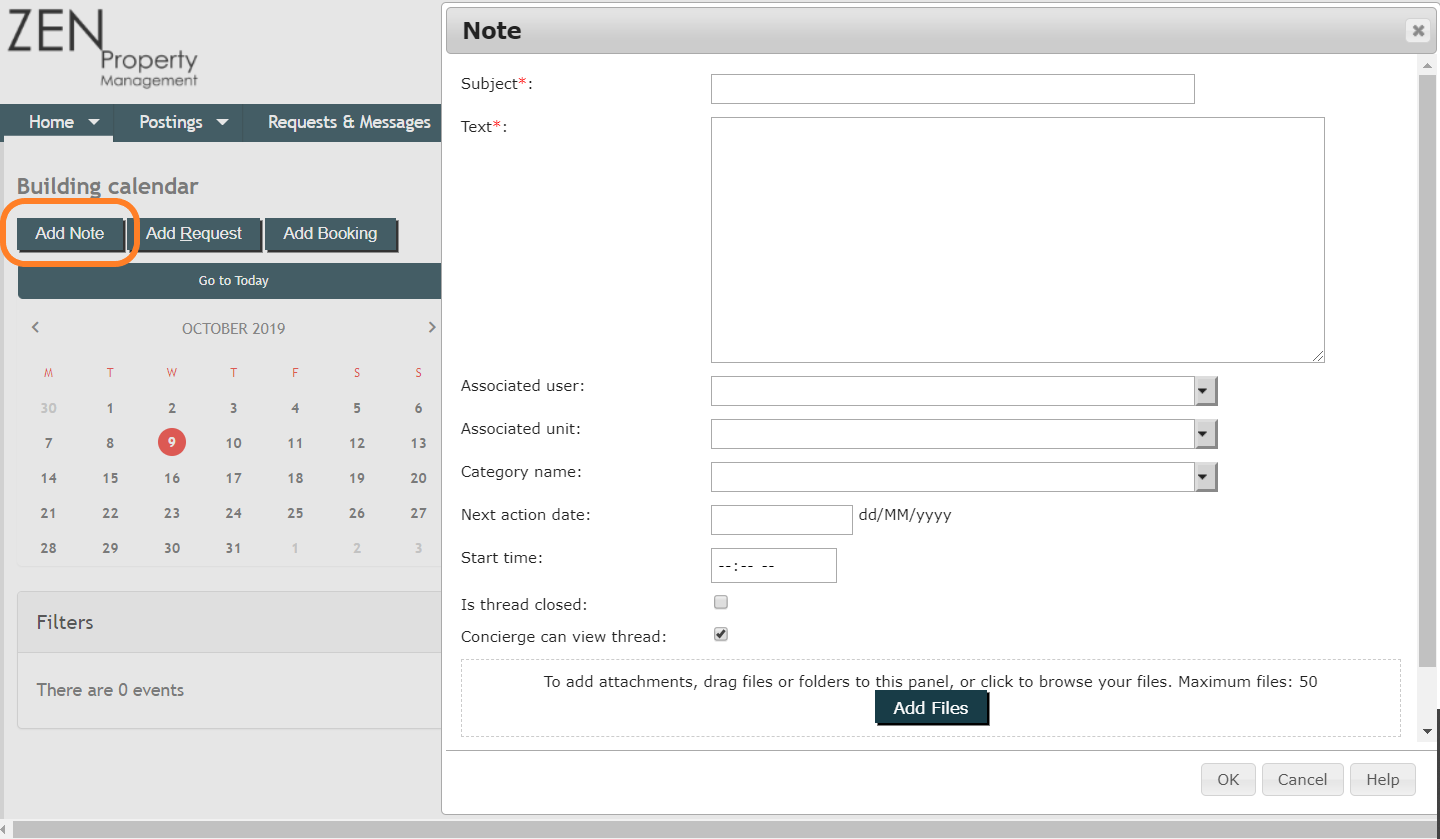Switch to the Requests & Messages tab
The height and width of the screenshot is (839, 1440).
click(348, 122)
